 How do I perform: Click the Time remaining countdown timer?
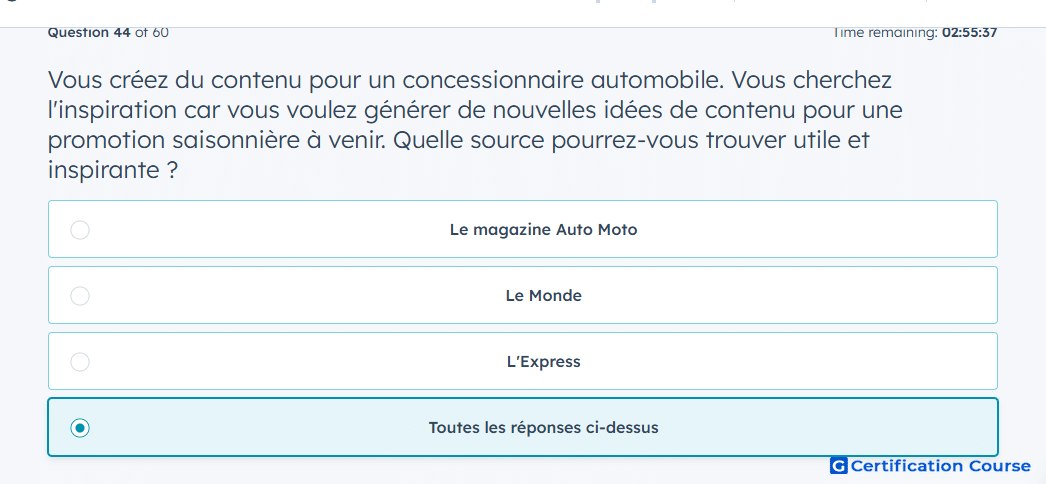coord(915,33)
